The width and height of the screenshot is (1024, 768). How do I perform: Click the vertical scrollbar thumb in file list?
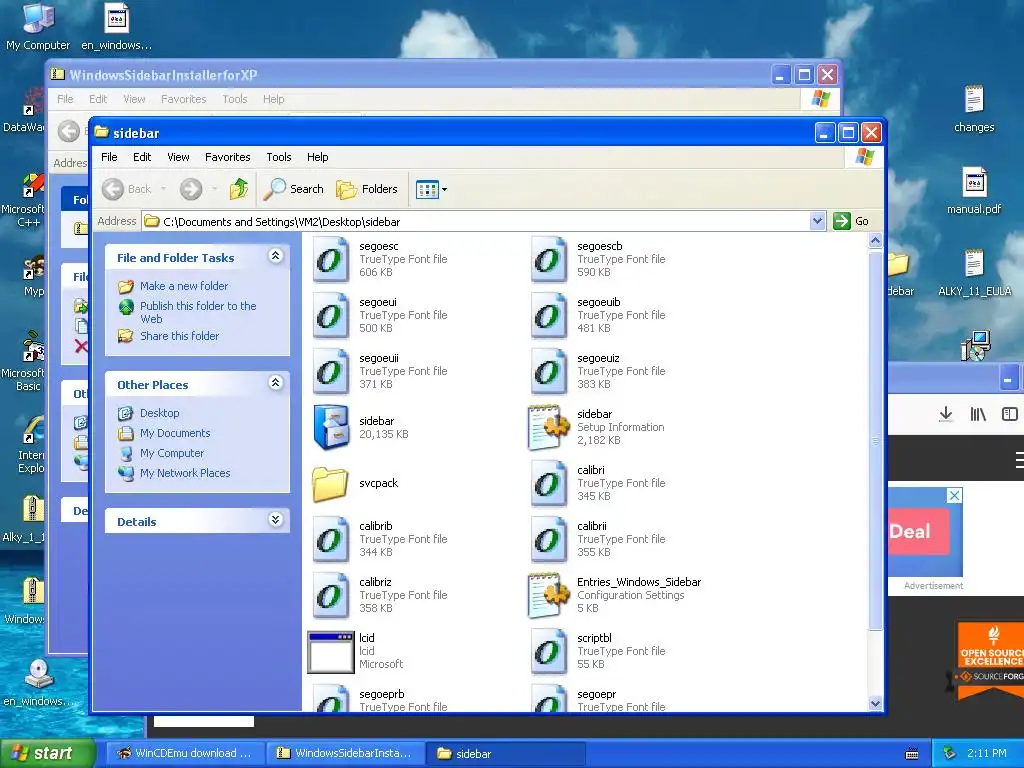875,441
